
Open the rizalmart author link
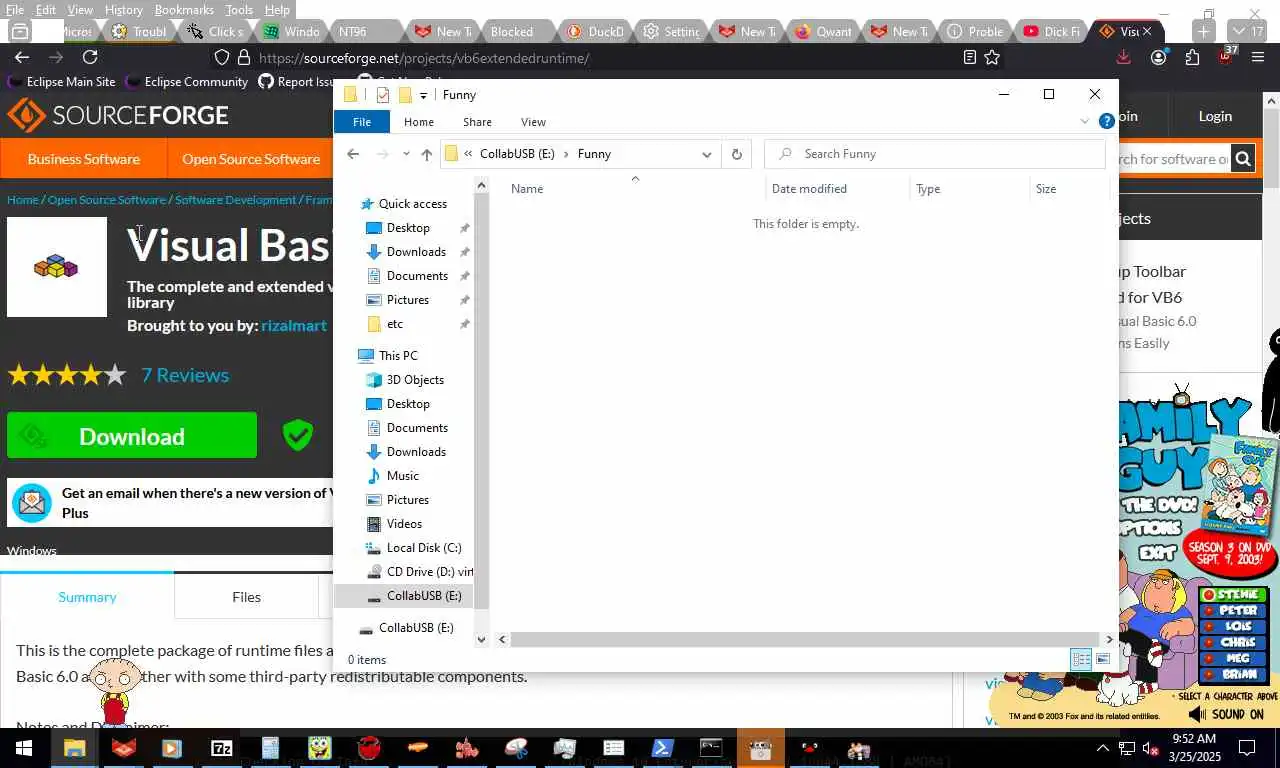(294, 325)
